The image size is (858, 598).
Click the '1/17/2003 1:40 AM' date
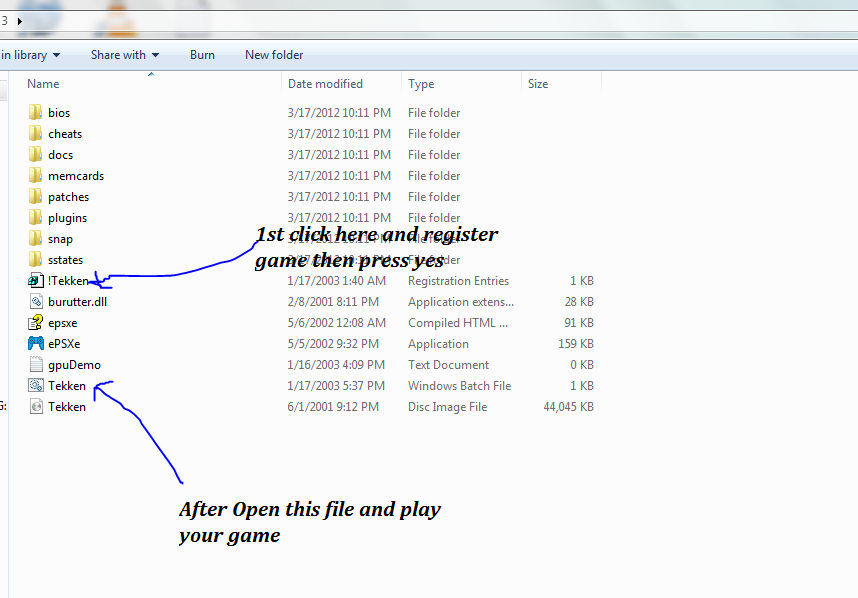pos(337,281)
